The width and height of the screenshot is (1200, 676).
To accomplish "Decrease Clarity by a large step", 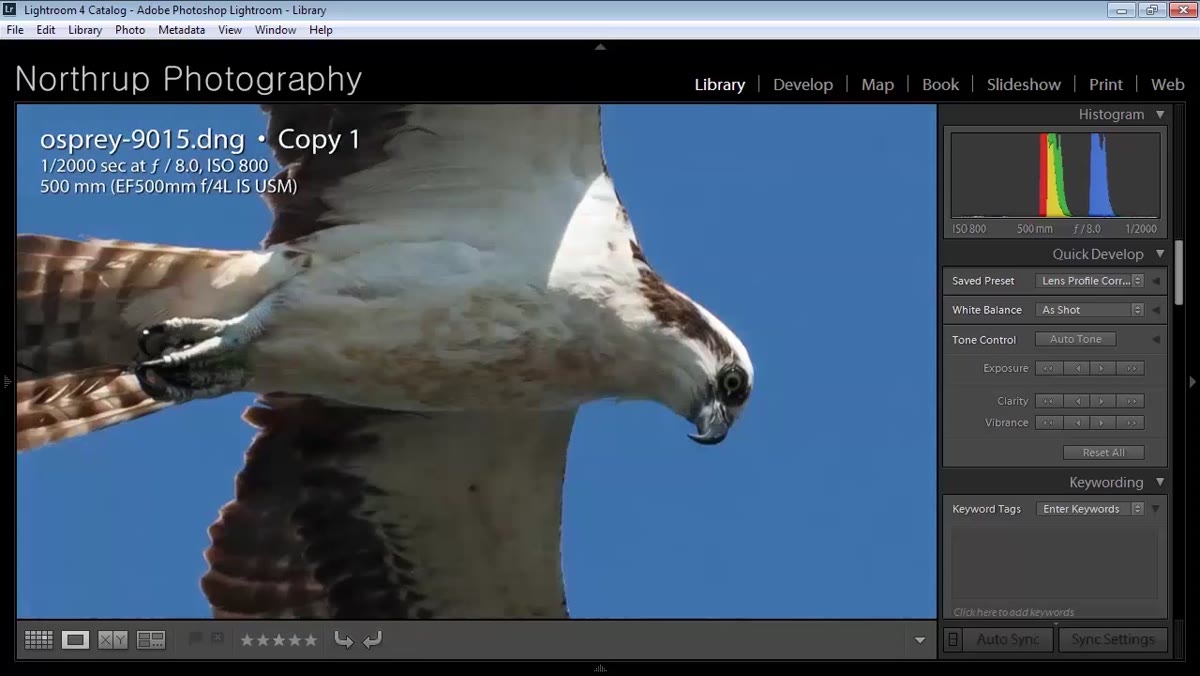I will pyautogui.click(x=1048, y=401).
